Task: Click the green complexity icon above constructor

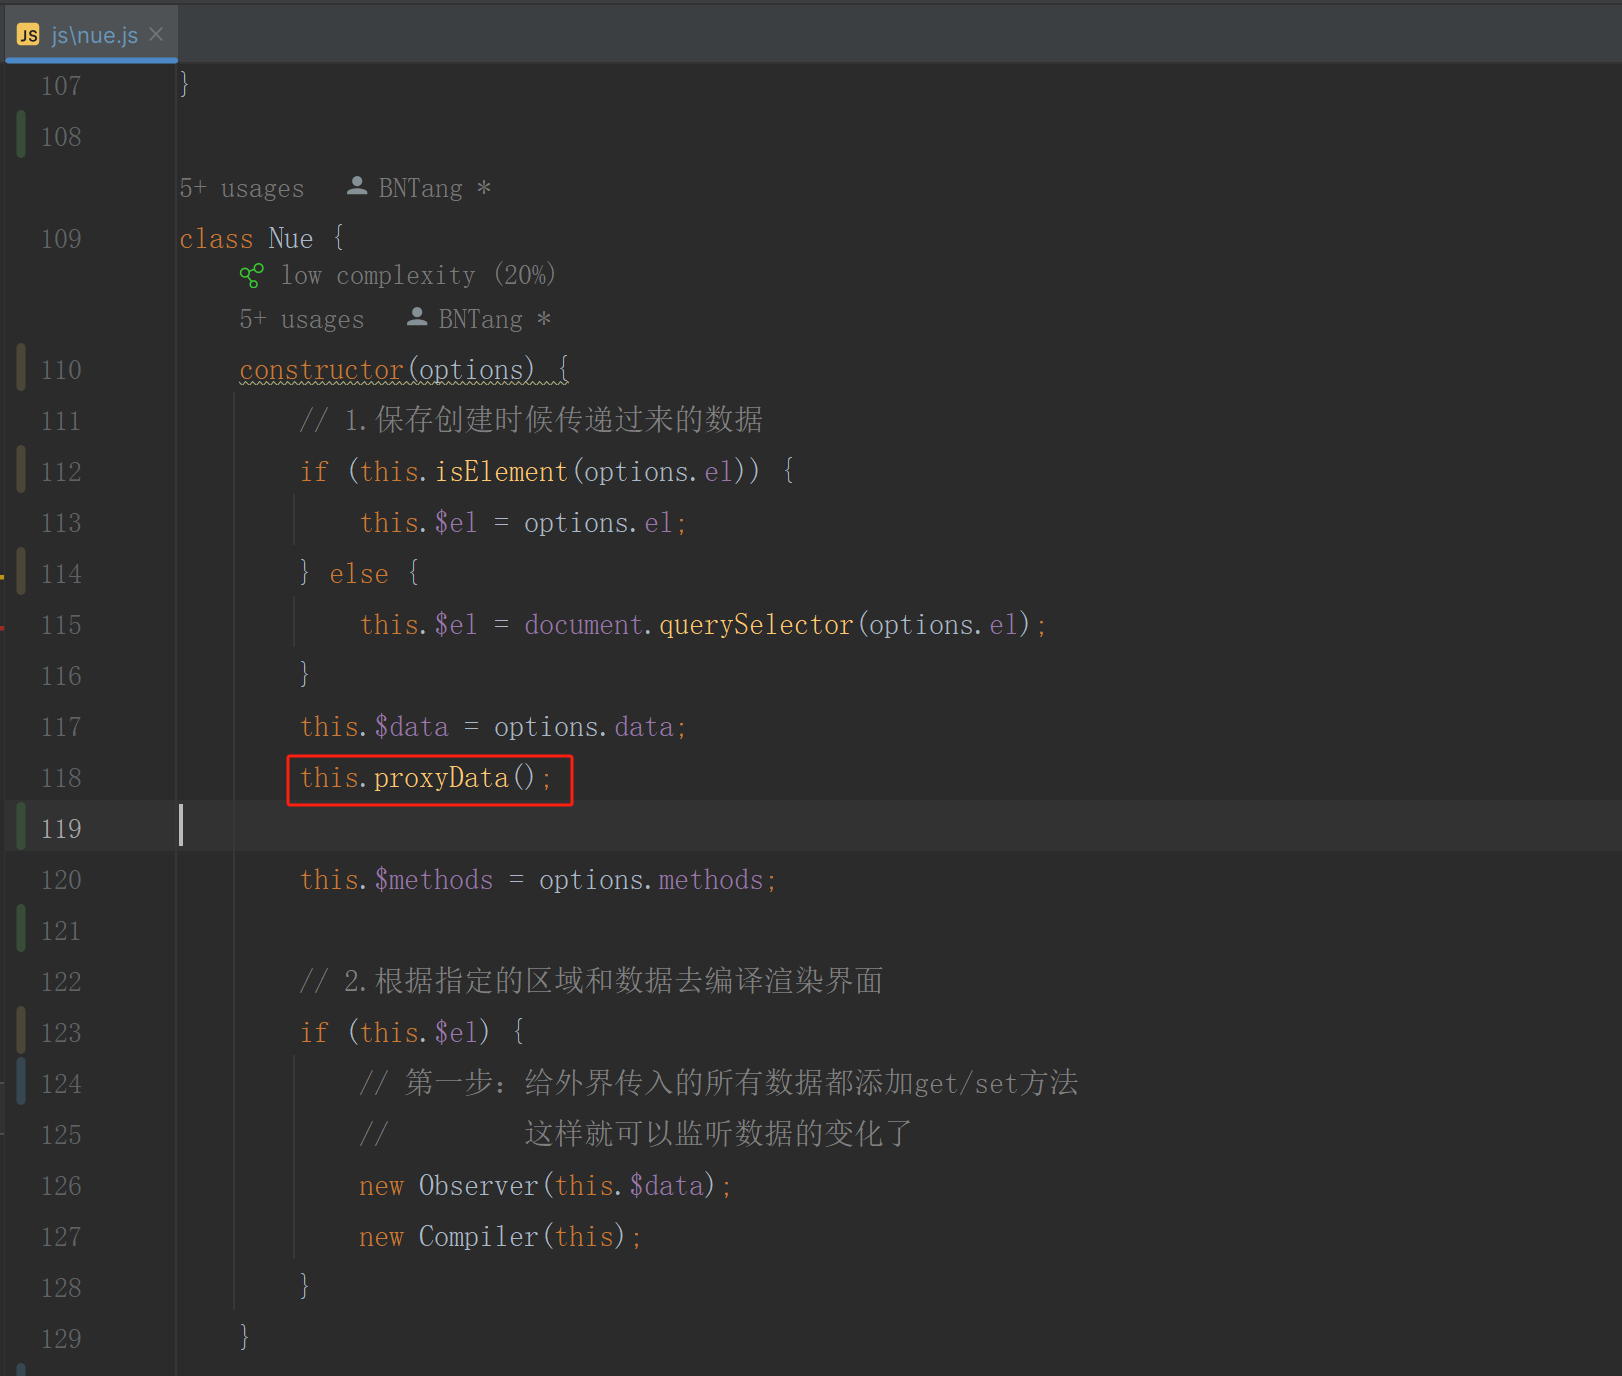Action: [x=252, y=275]
